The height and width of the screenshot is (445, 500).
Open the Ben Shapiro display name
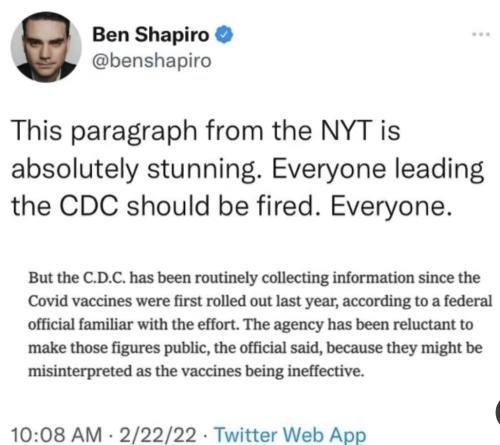[x=151, y=34]
